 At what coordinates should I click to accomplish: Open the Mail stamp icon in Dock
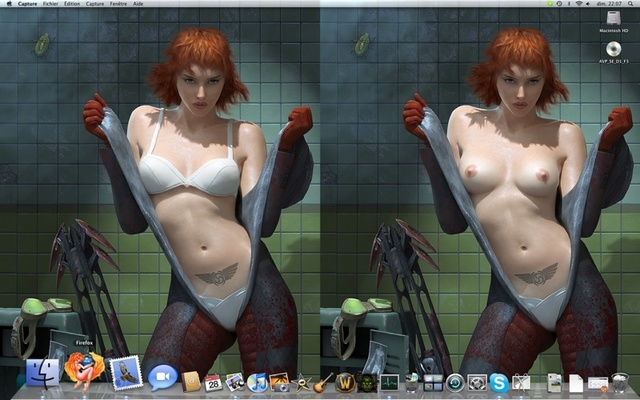pyautogui.click(x=127, y=373)
